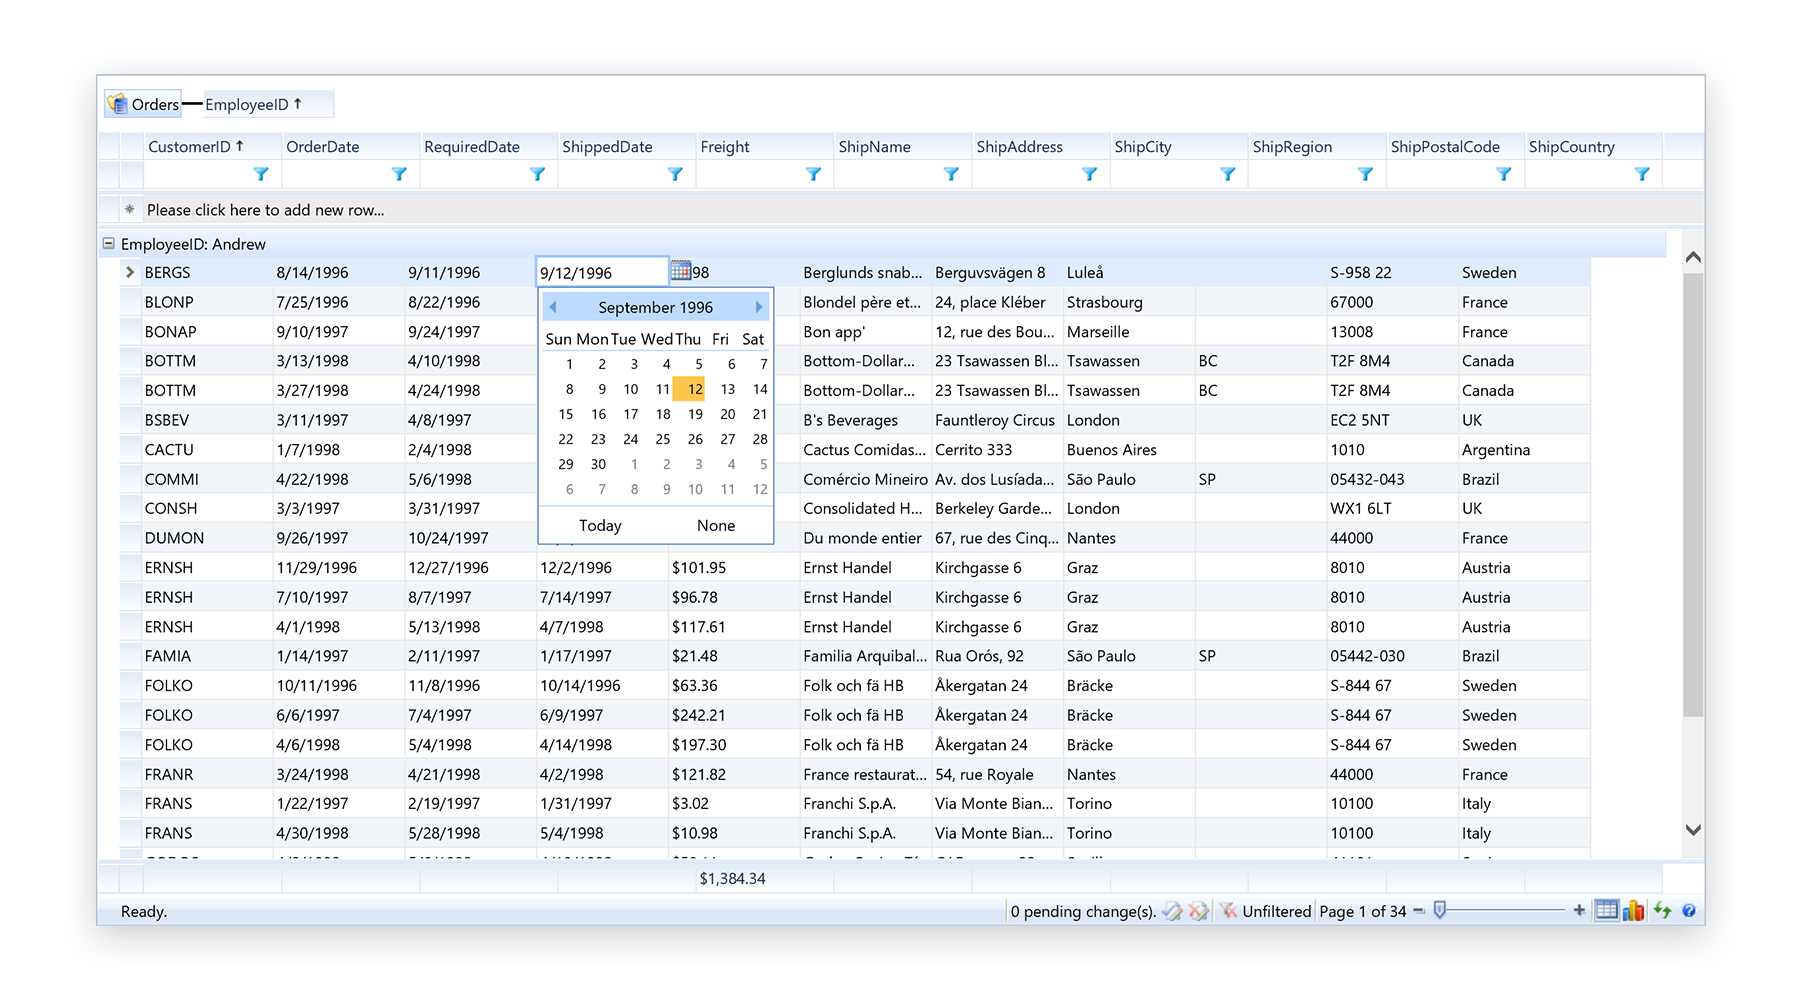1800x1000 pixels.
Task: Go to previous month in calendar
Action: 553,307
